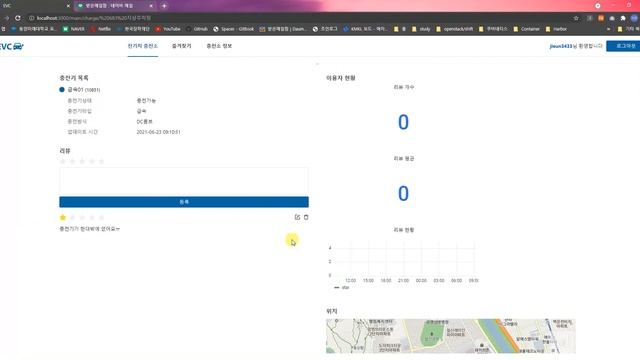Show more bookmarks with the overflow chevron

coord(609,29)
